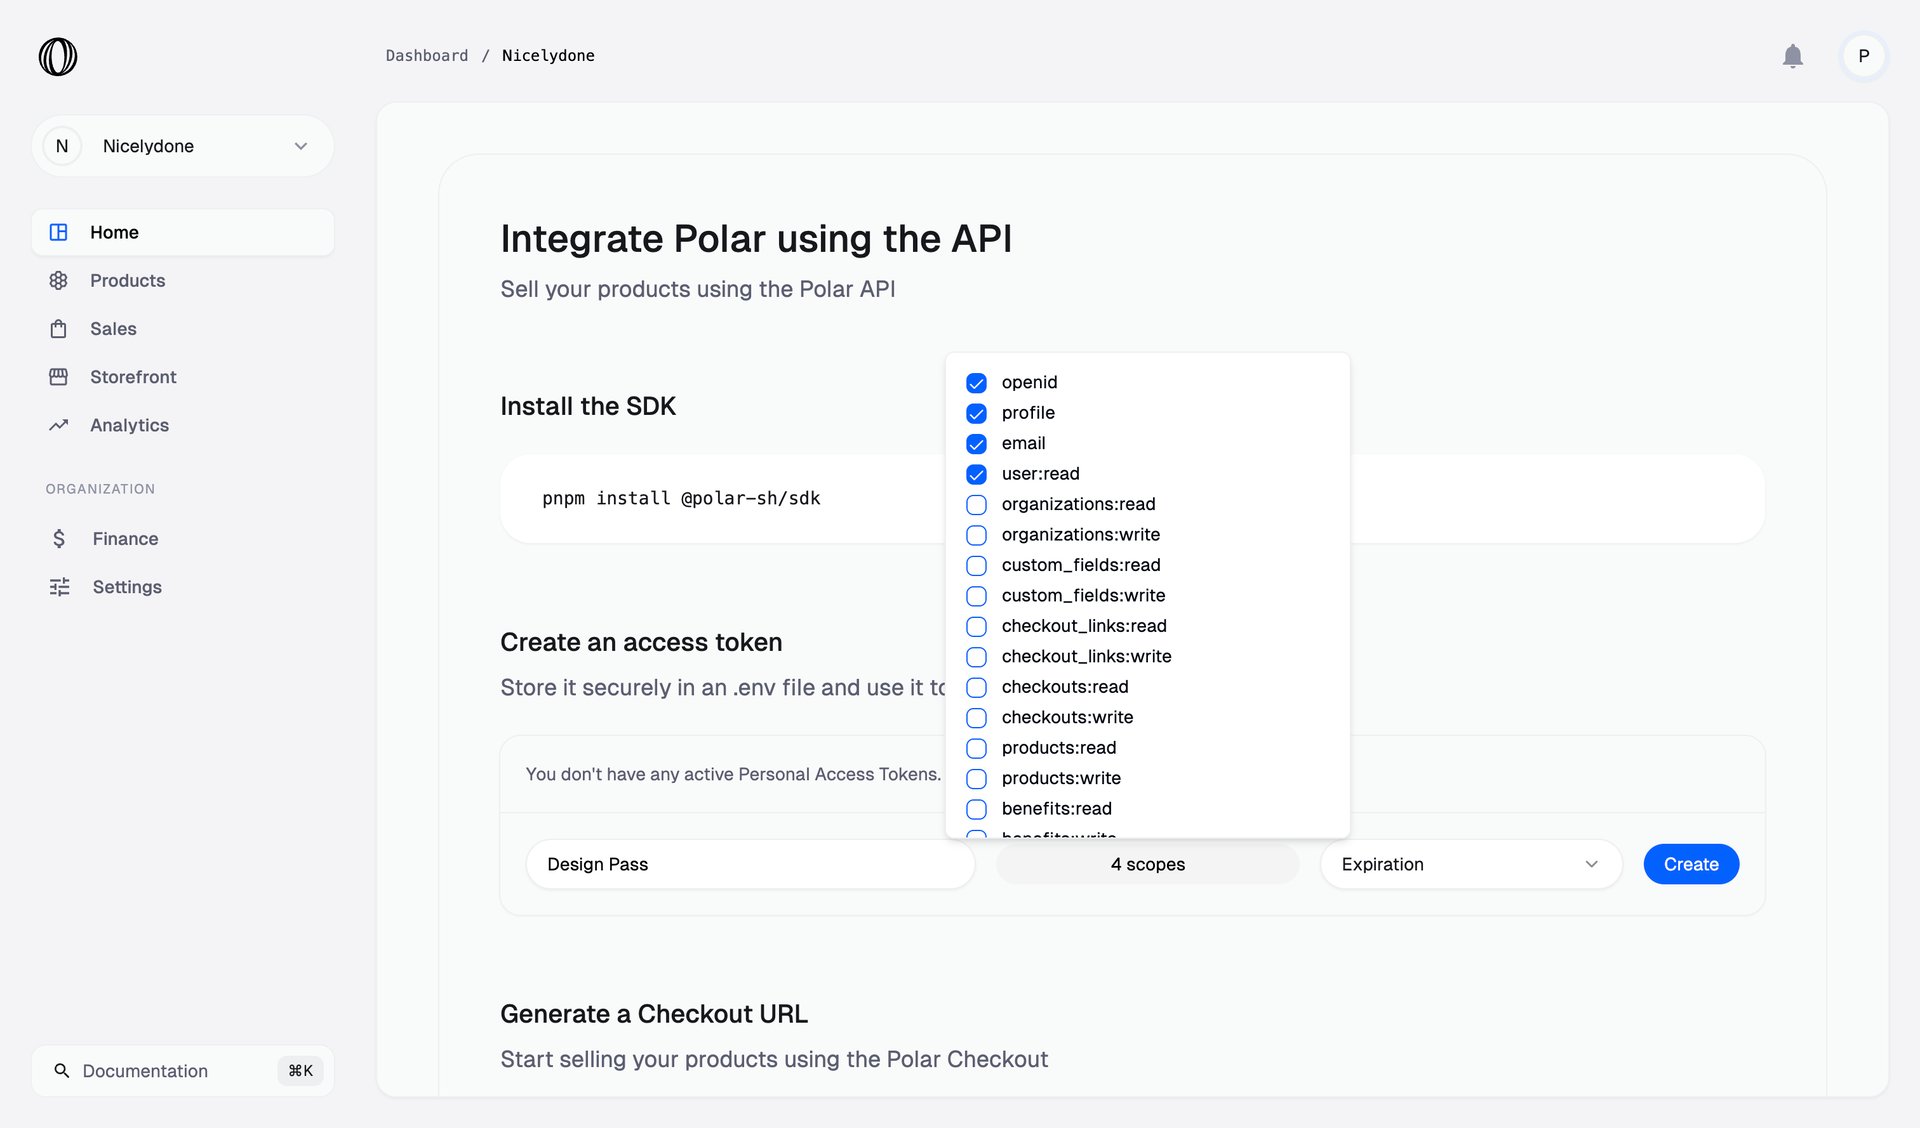Click the profile avatar
The width and height of the screenshot is (1920, 1128).
1862,56
